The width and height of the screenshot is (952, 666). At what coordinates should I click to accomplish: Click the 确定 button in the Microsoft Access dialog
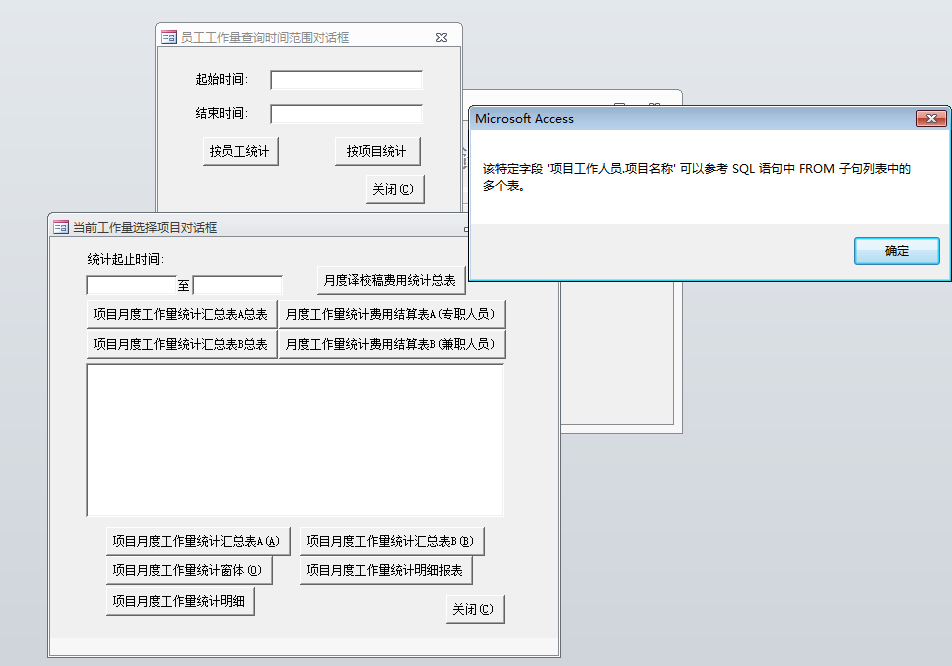896,251
